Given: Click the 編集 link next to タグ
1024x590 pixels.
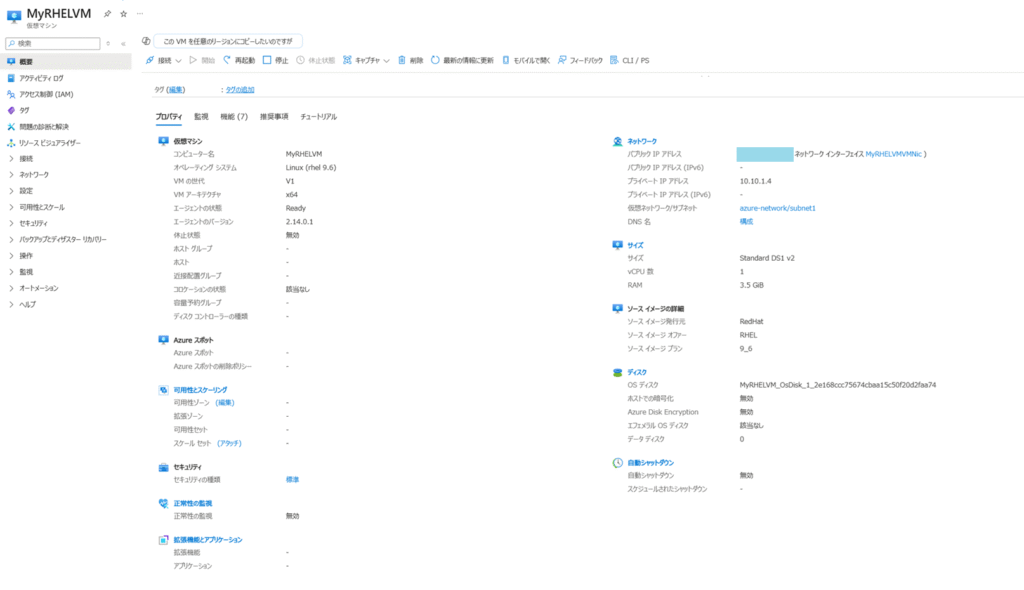Looking at the screenshot, I should 176,90.
